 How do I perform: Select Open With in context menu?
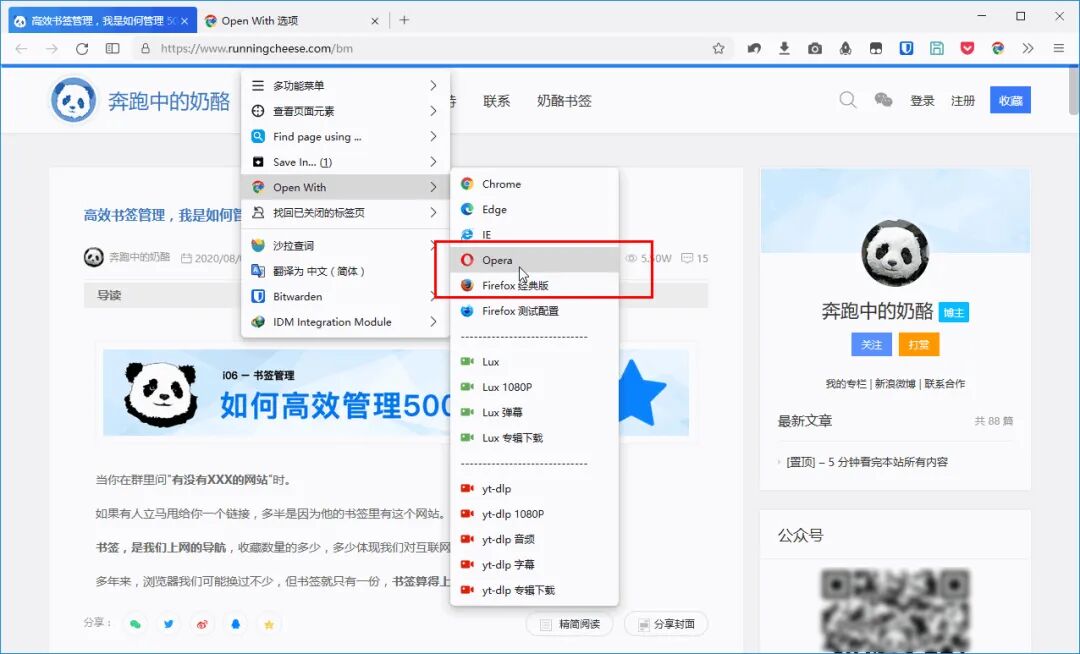point(345,187)
